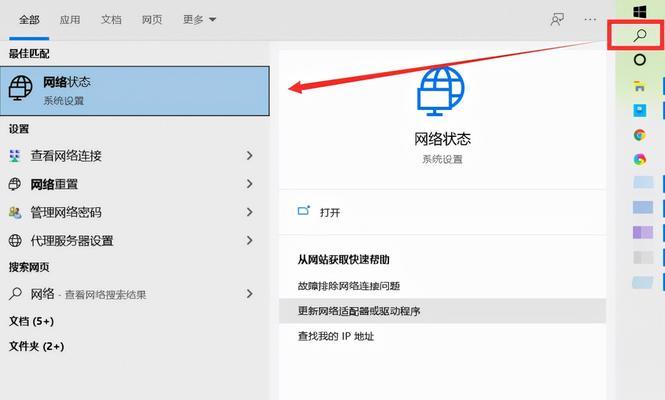Open File Explorer from the taskbar
Image resolution: width=665 pixels, height=400 pixels.
tap(640, 86)
